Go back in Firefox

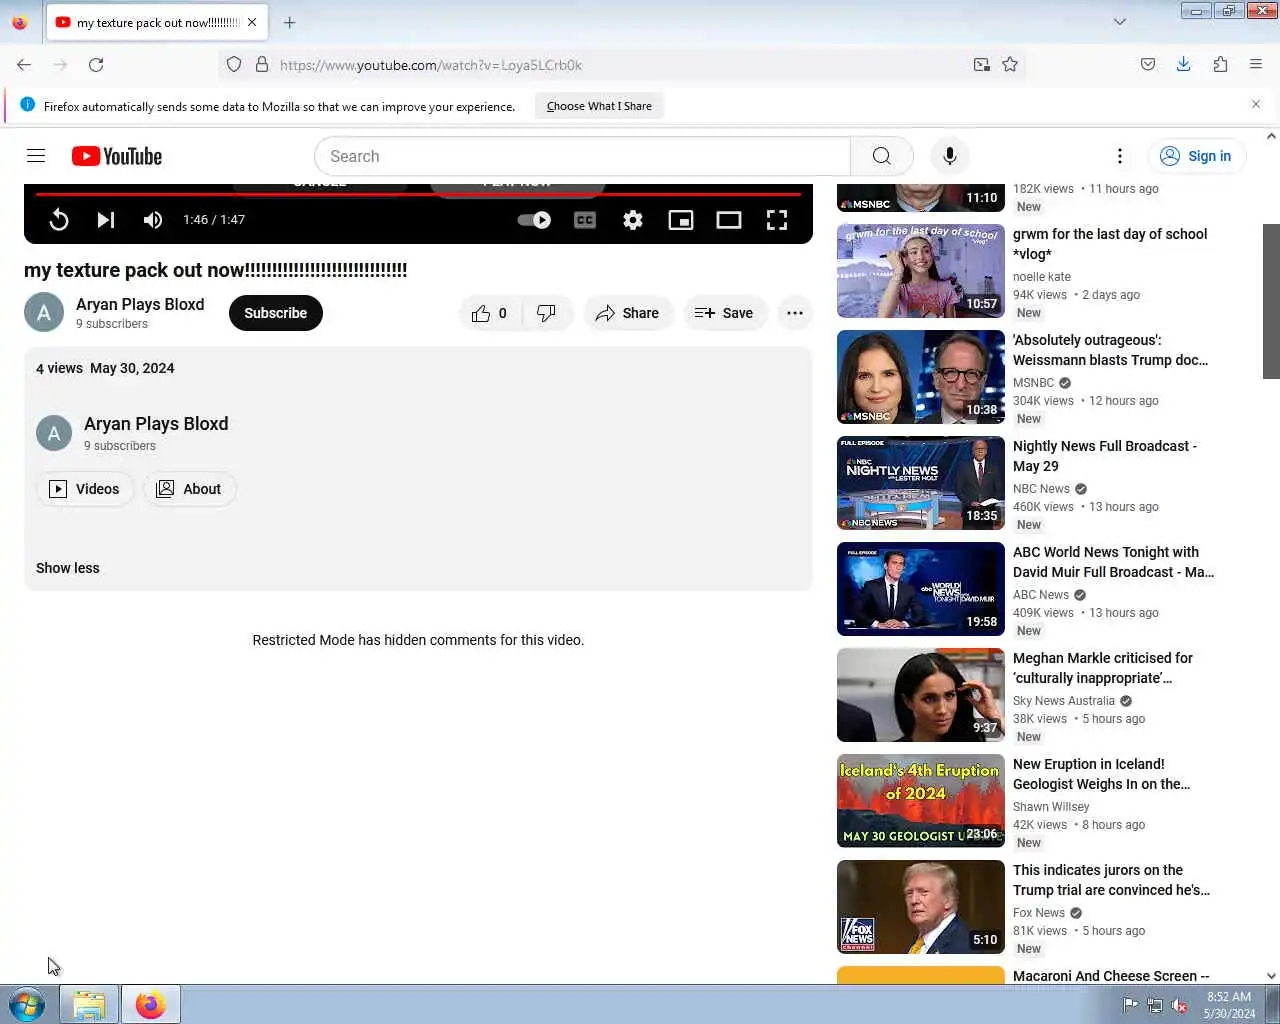coord(24,65)
